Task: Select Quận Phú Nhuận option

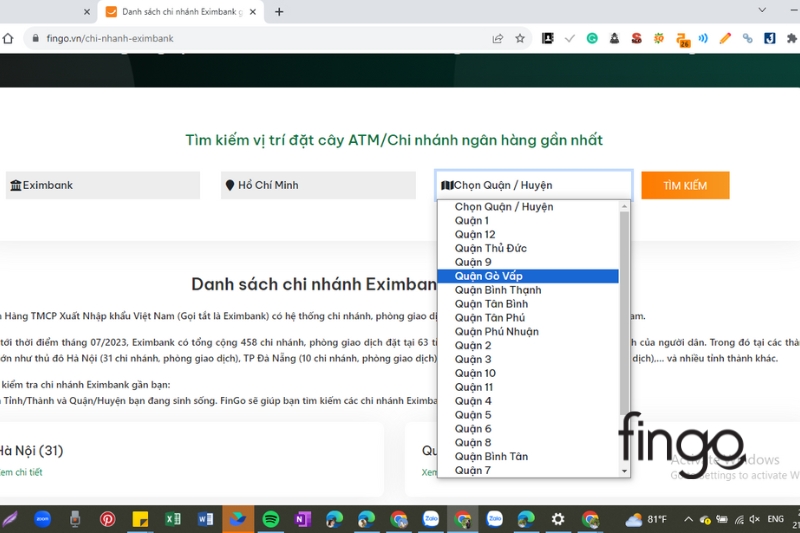Action: tap(528, 332)
